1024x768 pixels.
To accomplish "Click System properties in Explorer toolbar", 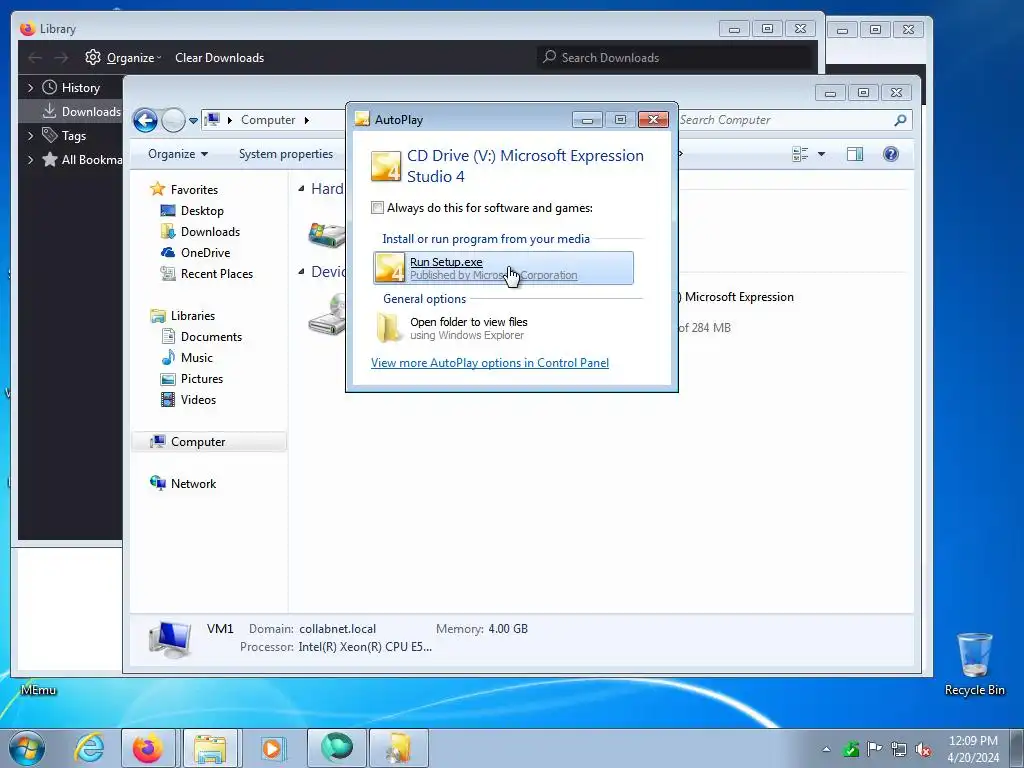I will point(286,154).
